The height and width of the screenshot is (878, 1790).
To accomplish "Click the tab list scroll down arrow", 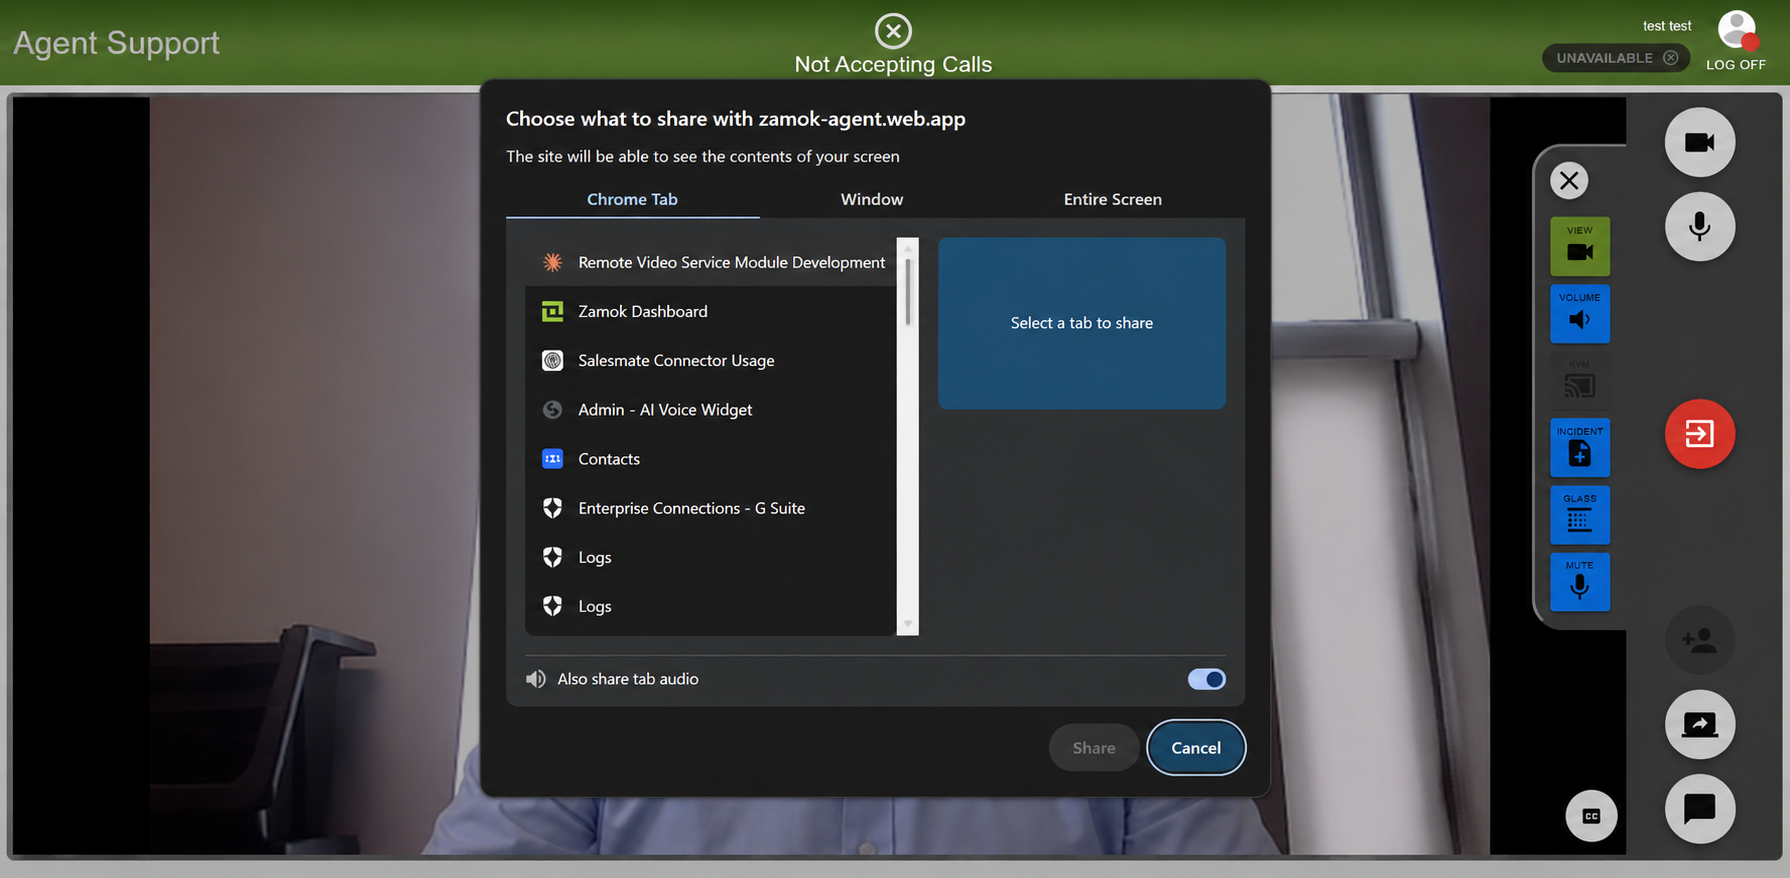I will (x=908, y=624).
